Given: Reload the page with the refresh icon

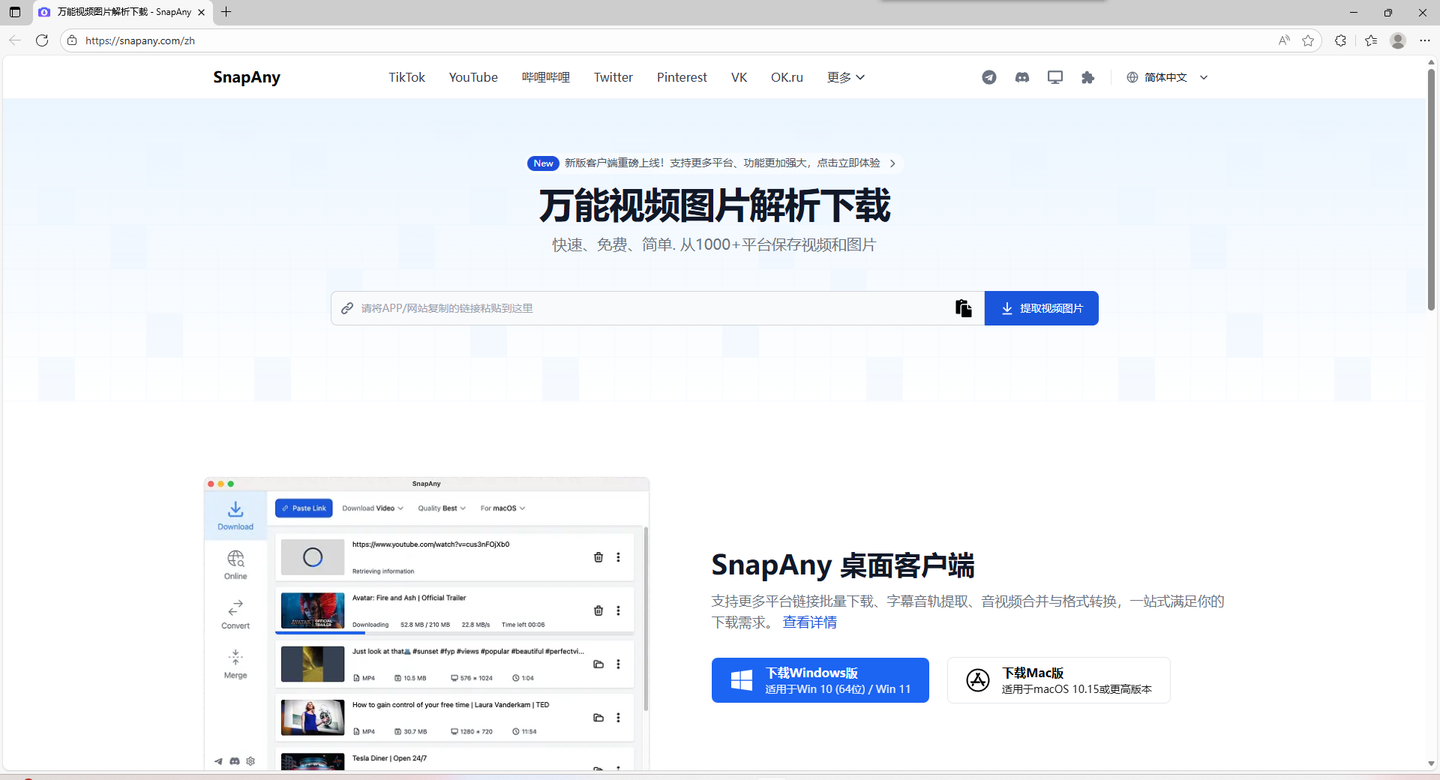Looking at the screenshot, I should click(42, 40).
